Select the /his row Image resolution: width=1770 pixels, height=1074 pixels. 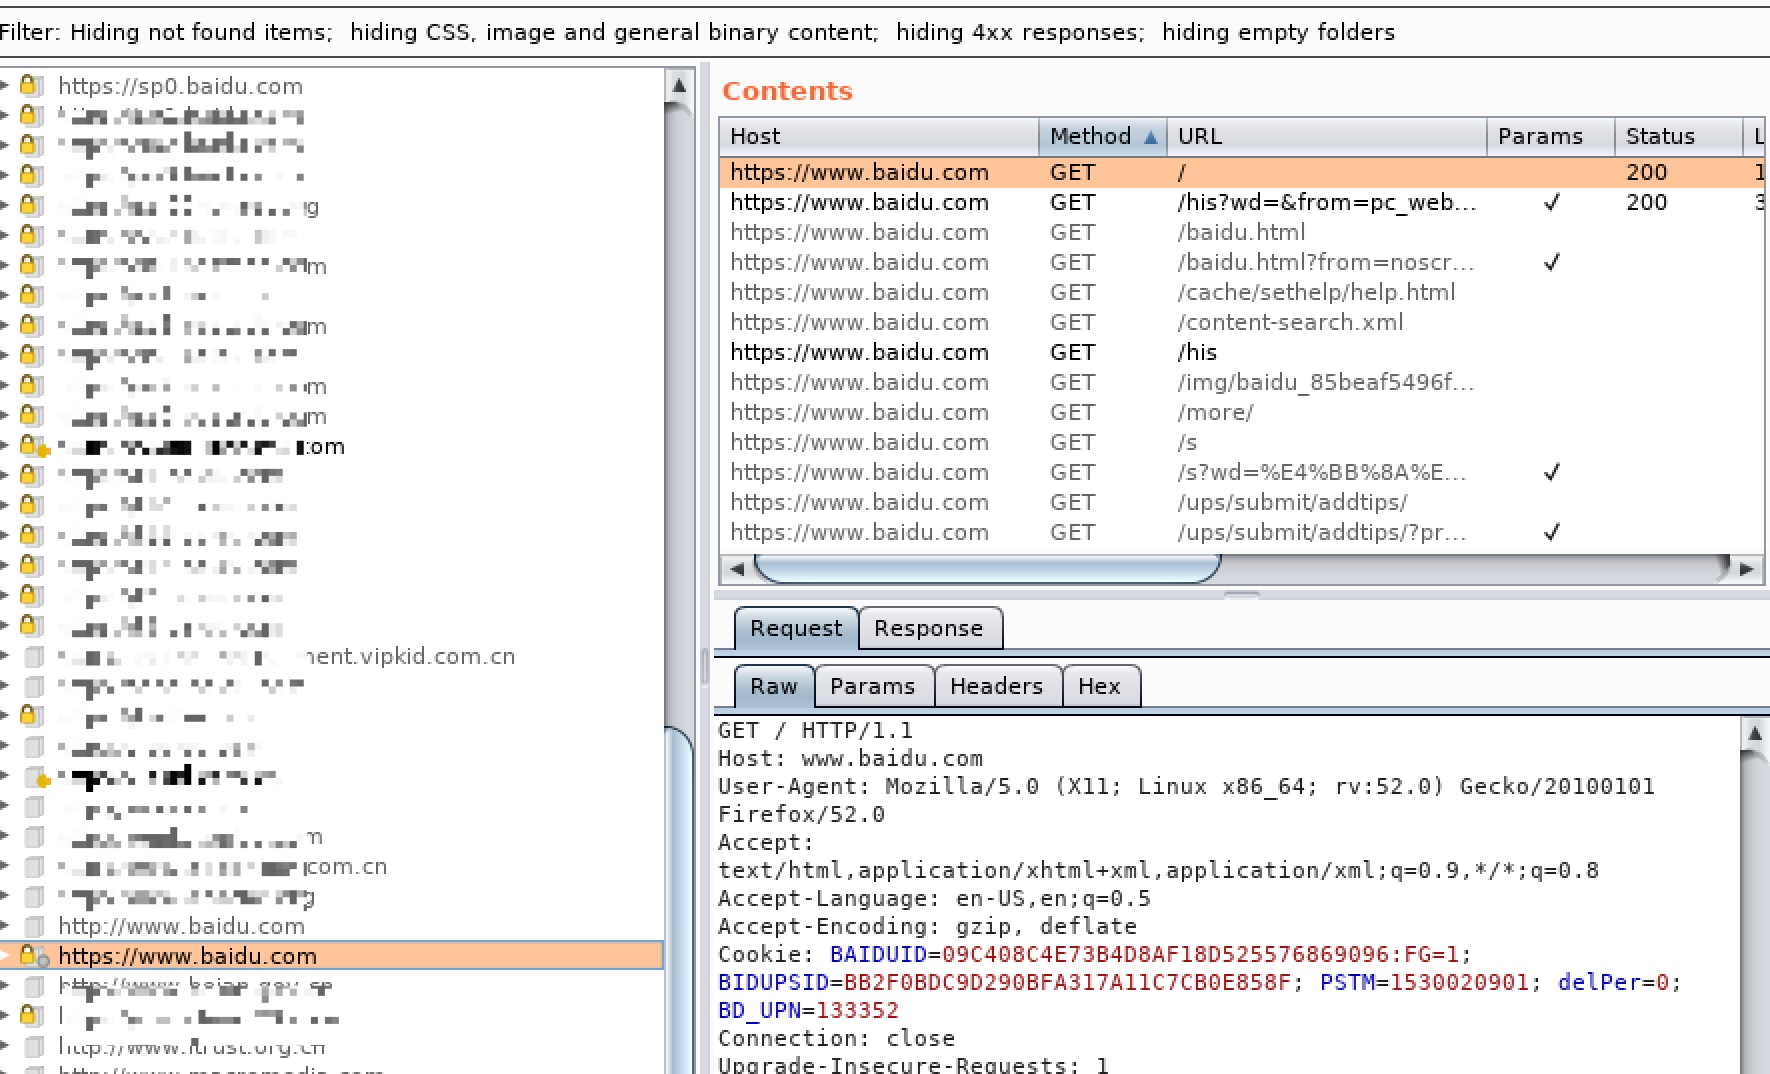(1242, 352)
